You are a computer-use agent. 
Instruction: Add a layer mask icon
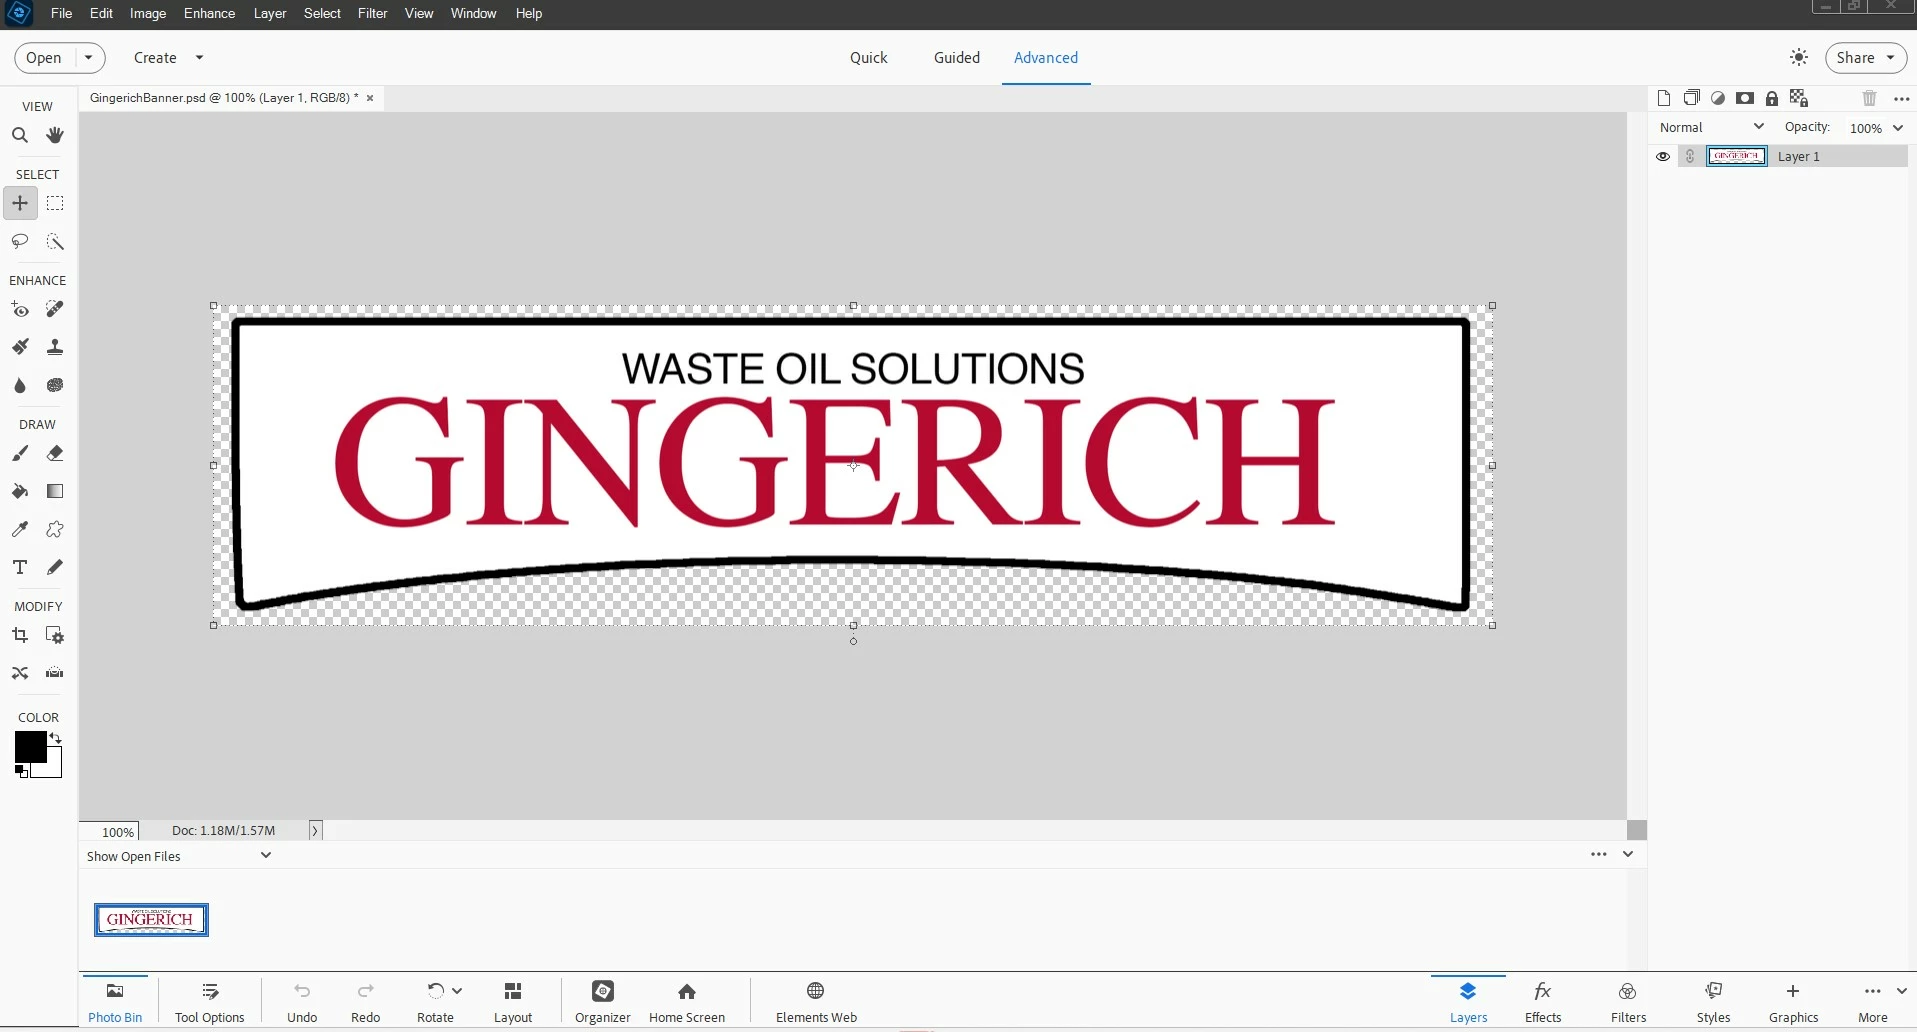1745,98
